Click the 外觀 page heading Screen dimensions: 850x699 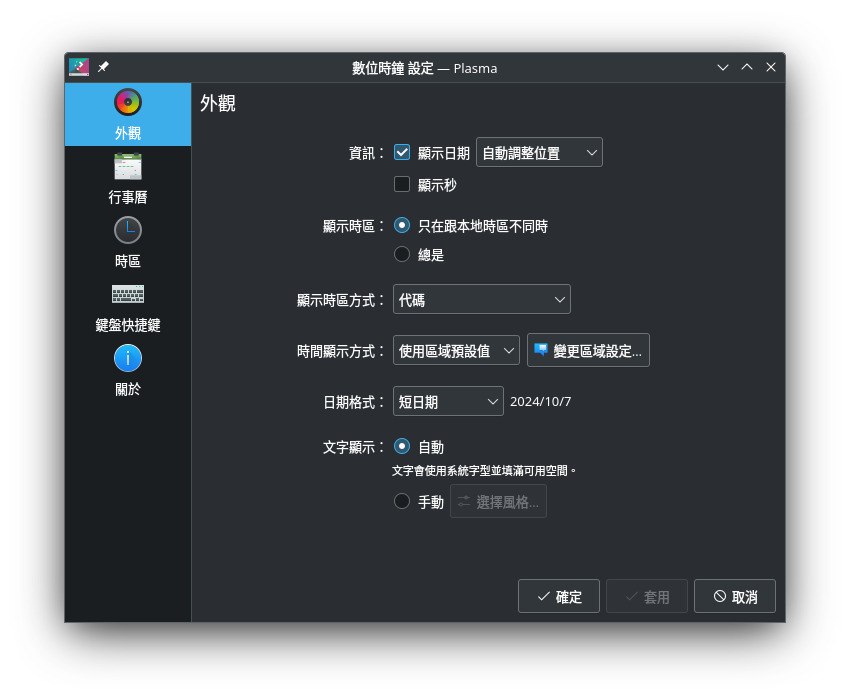pyautogui.click(x=218, y=103)
